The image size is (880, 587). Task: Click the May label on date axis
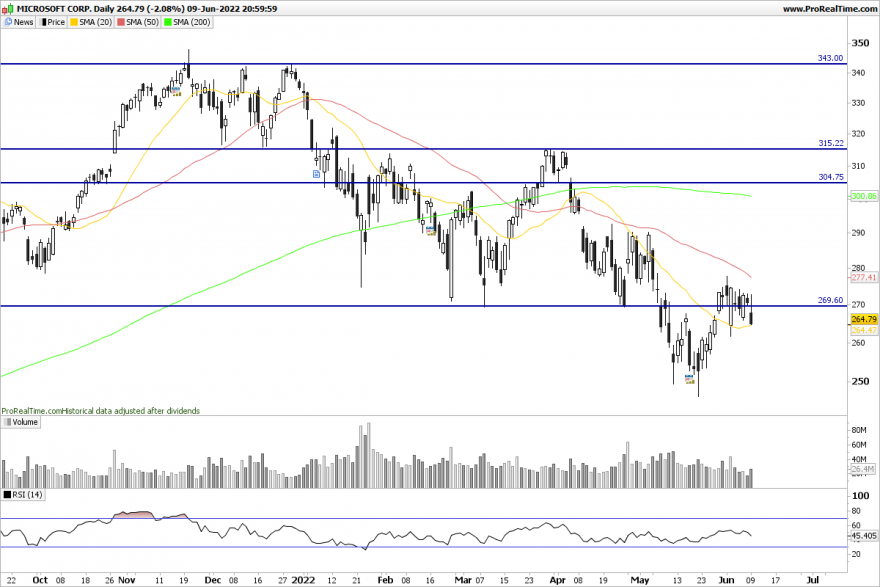(639, 580)
